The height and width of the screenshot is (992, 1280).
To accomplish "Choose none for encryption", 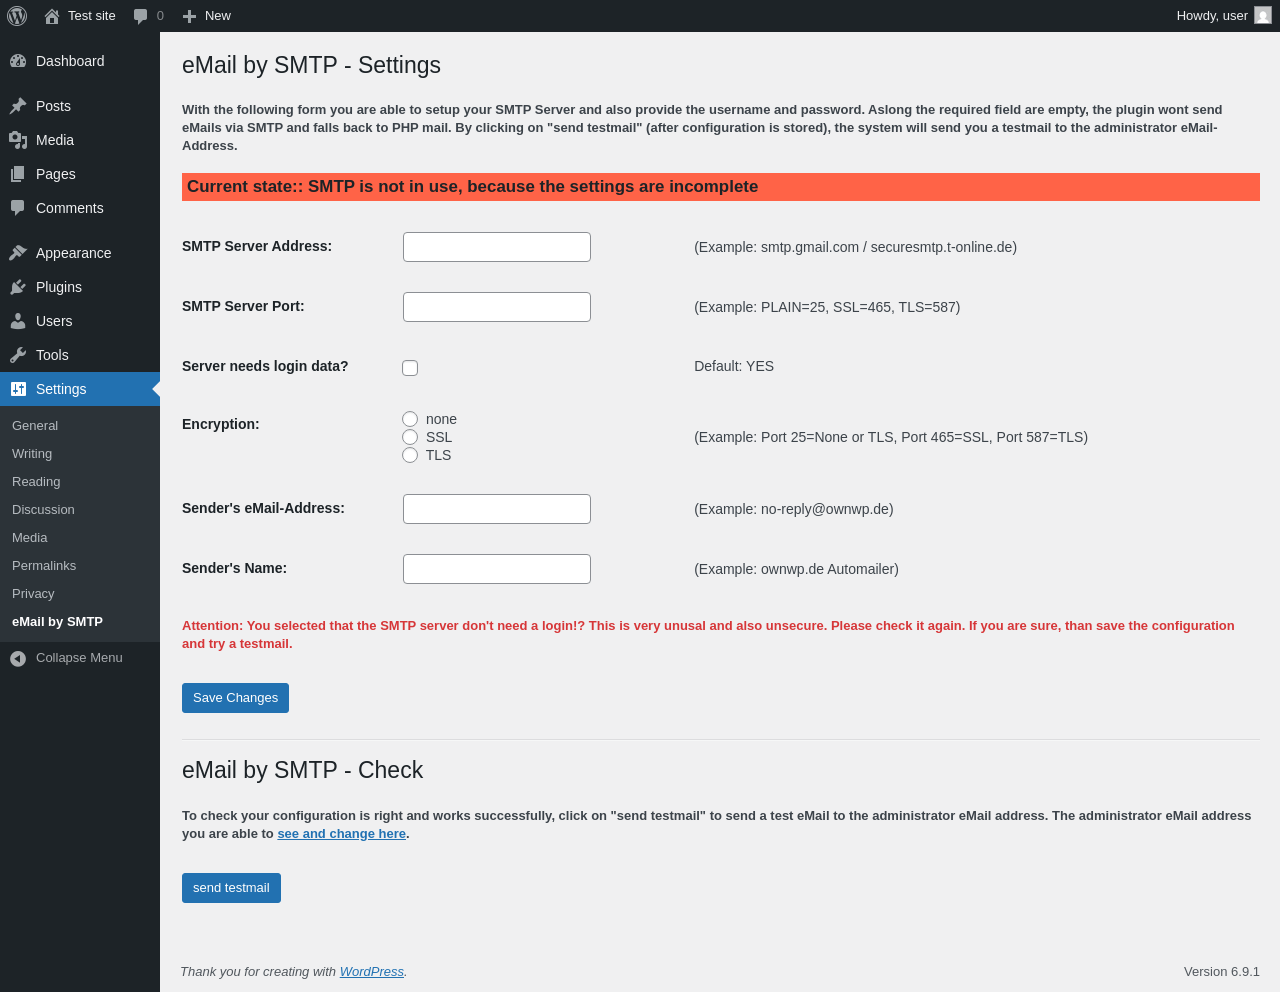I will tap(410, 419).
